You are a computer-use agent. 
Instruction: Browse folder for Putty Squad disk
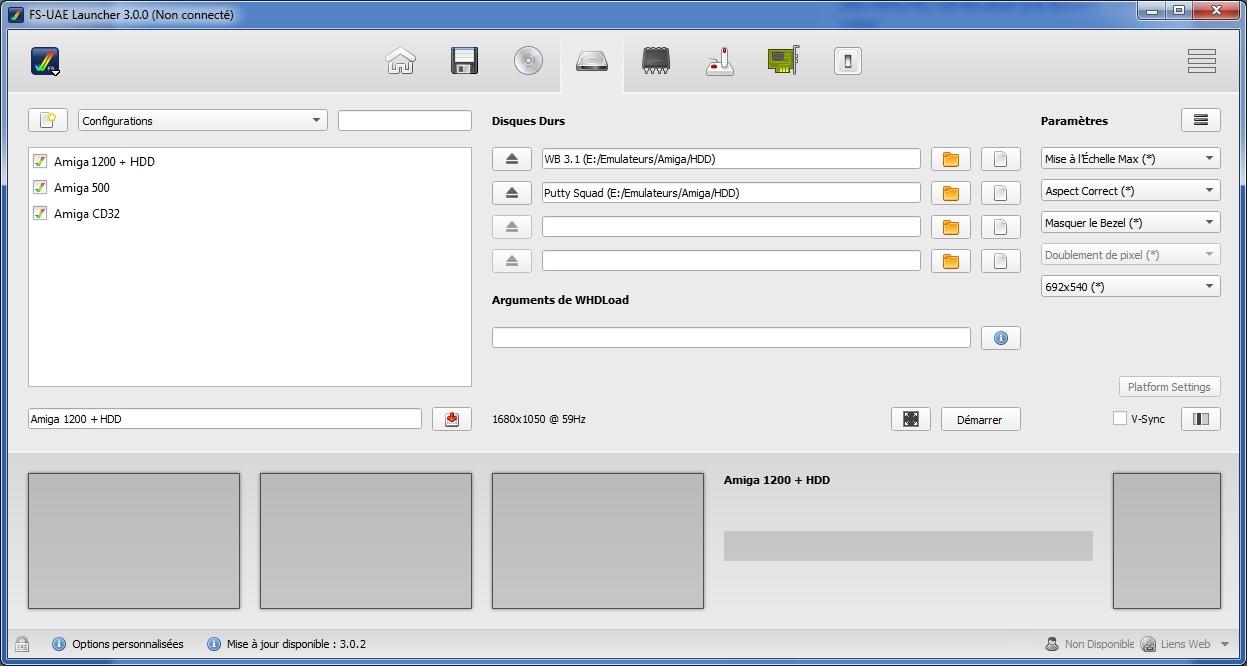[x=950, y=193]
